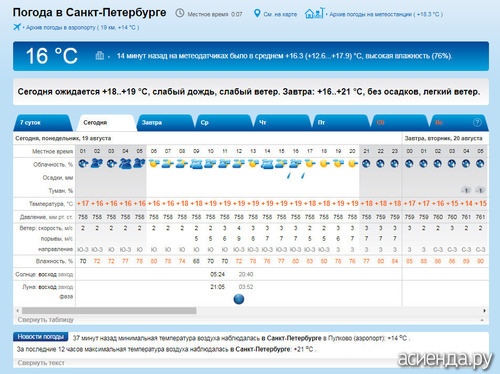The width and height of the screenshot is (500, 374).
Task: Click the table scrollbar right arrow
Action: point(484,311)
